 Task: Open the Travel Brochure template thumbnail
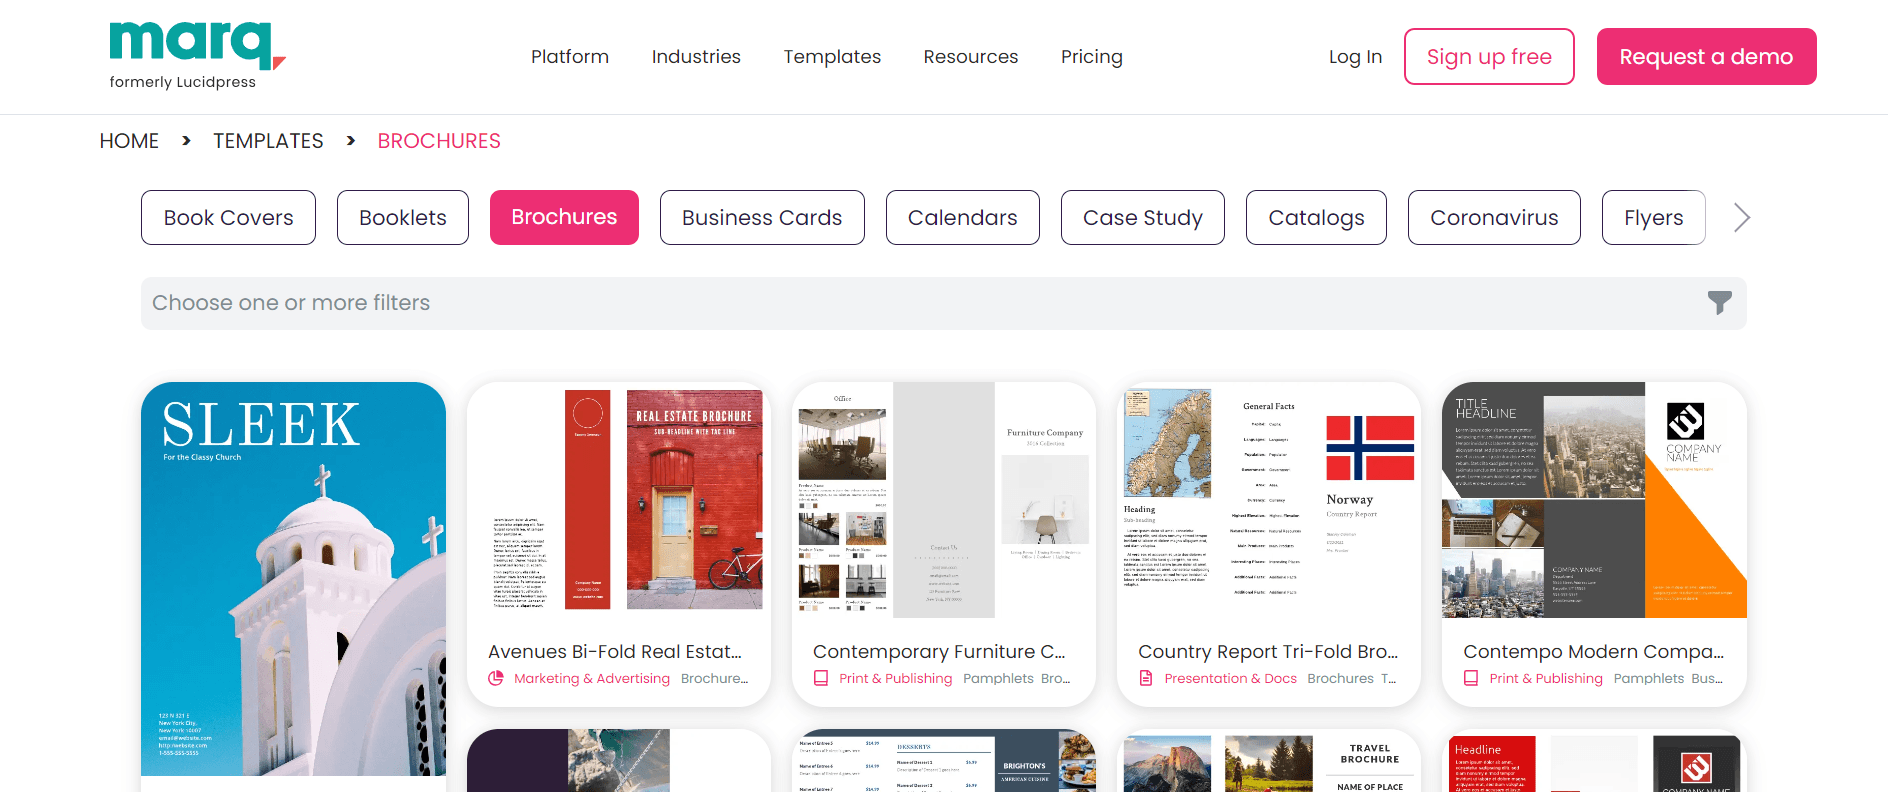click(1269, 763)
